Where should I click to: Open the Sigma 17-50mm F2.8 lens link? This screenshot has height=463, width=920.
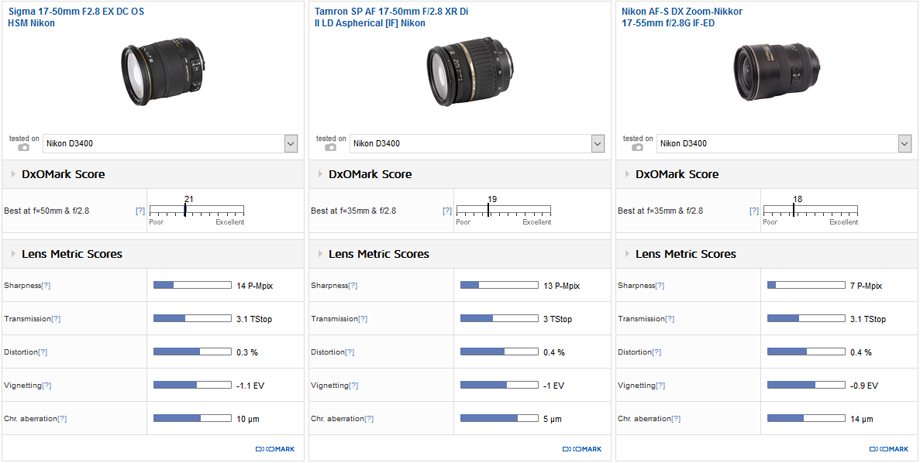76,18
